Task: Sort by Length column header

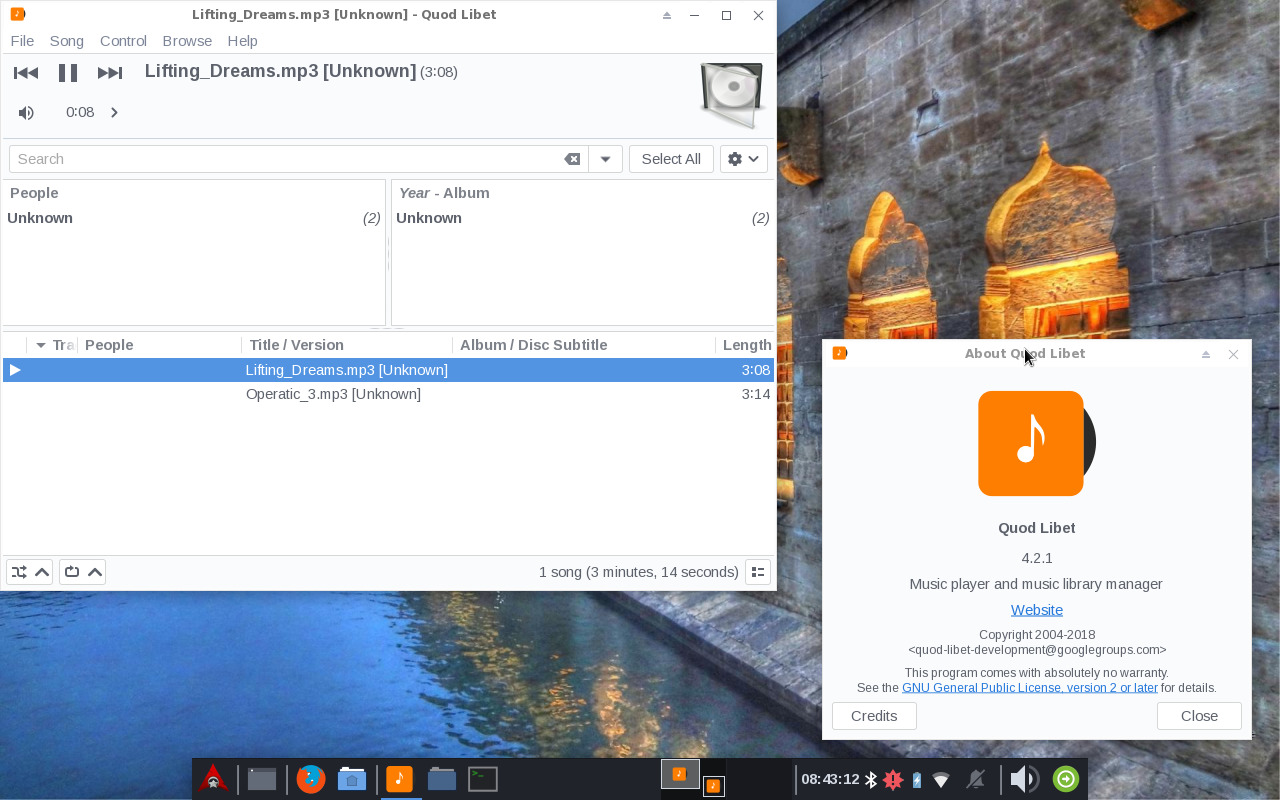Action: tap(746, 345)
